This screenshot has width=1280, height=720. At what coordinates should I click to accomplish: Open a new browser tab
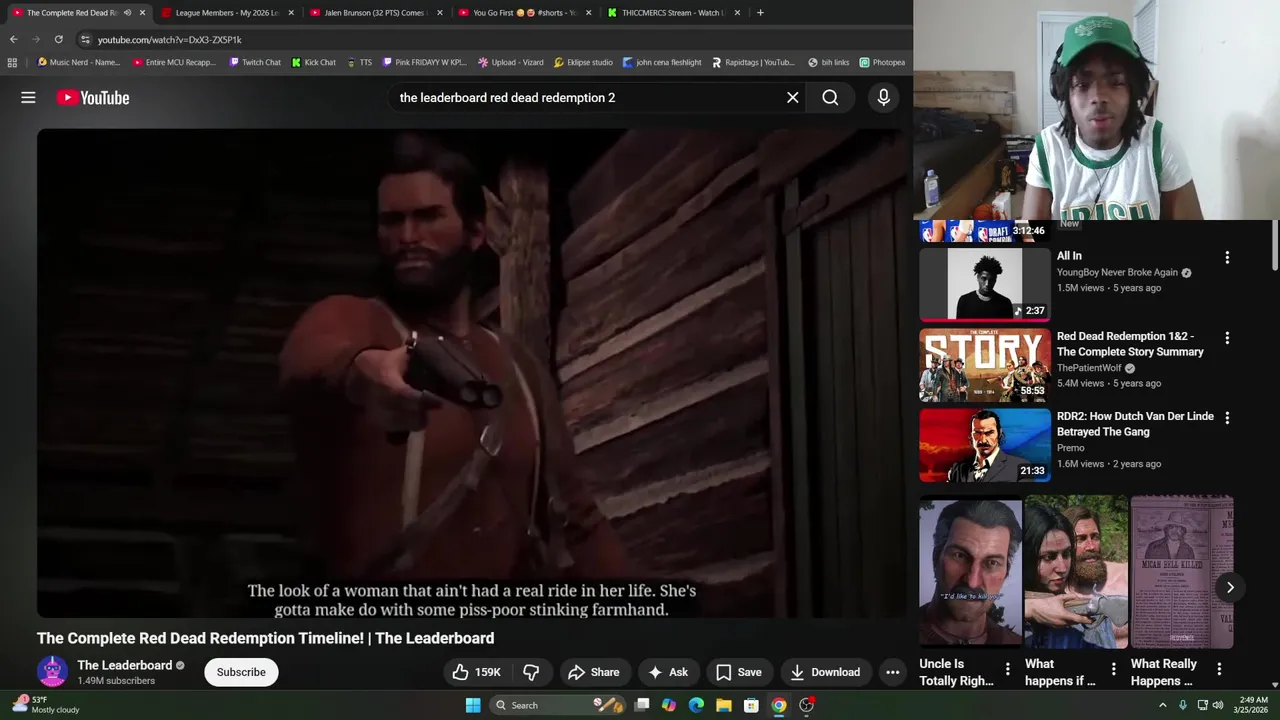tap(760, 13)
